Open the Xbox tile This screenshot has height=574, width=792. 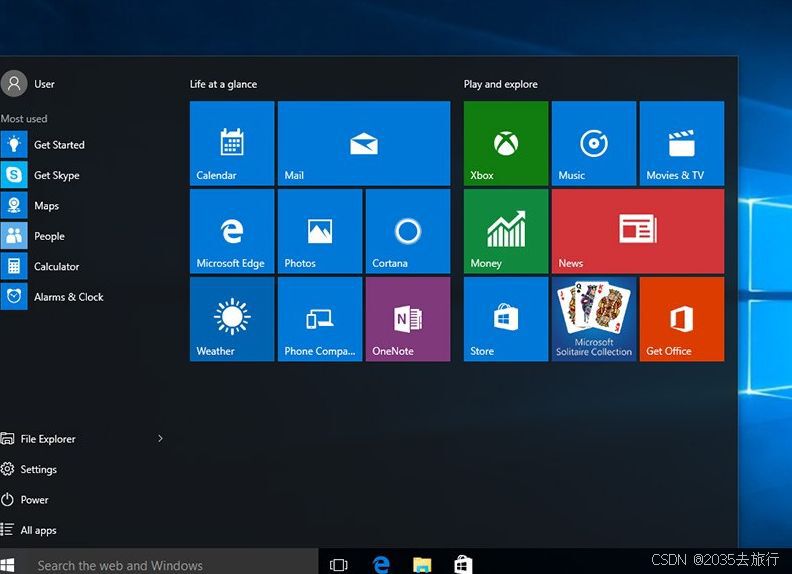pos(506,143)
